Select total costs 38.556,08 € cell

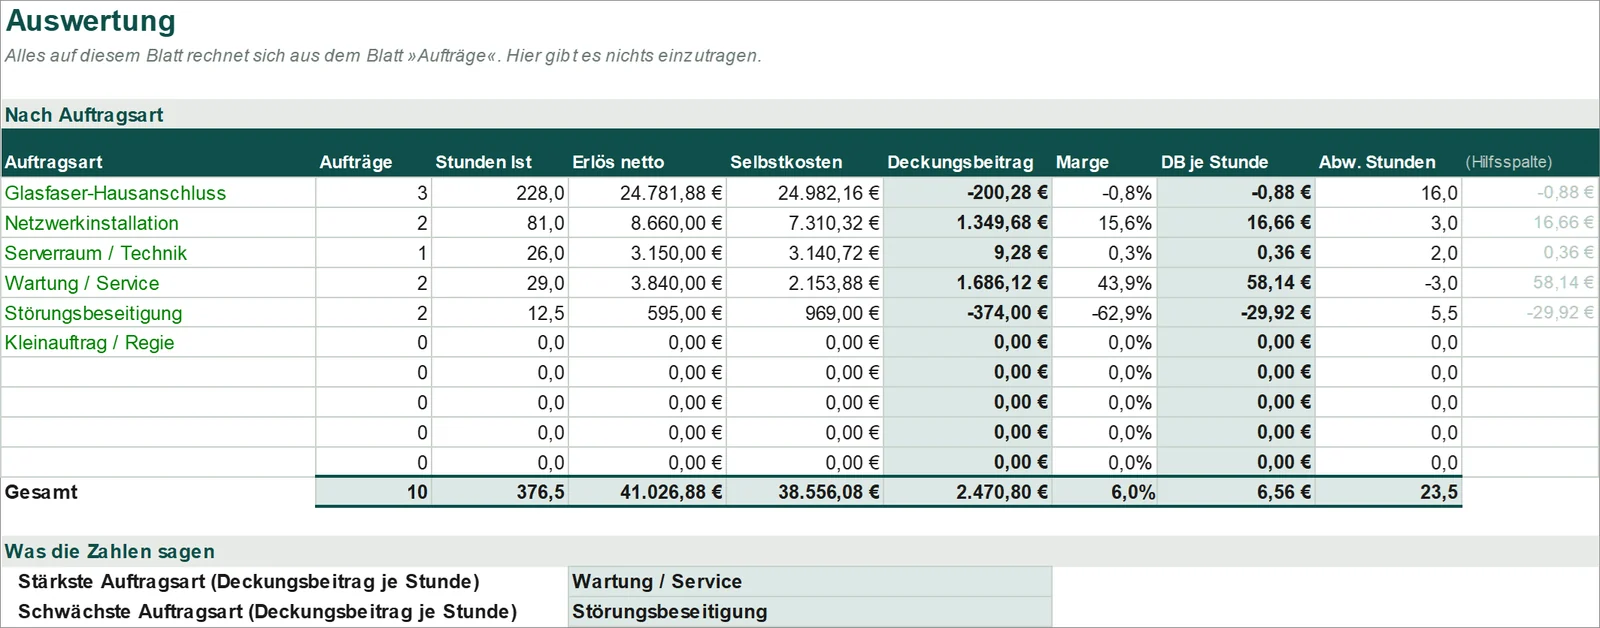805,492
